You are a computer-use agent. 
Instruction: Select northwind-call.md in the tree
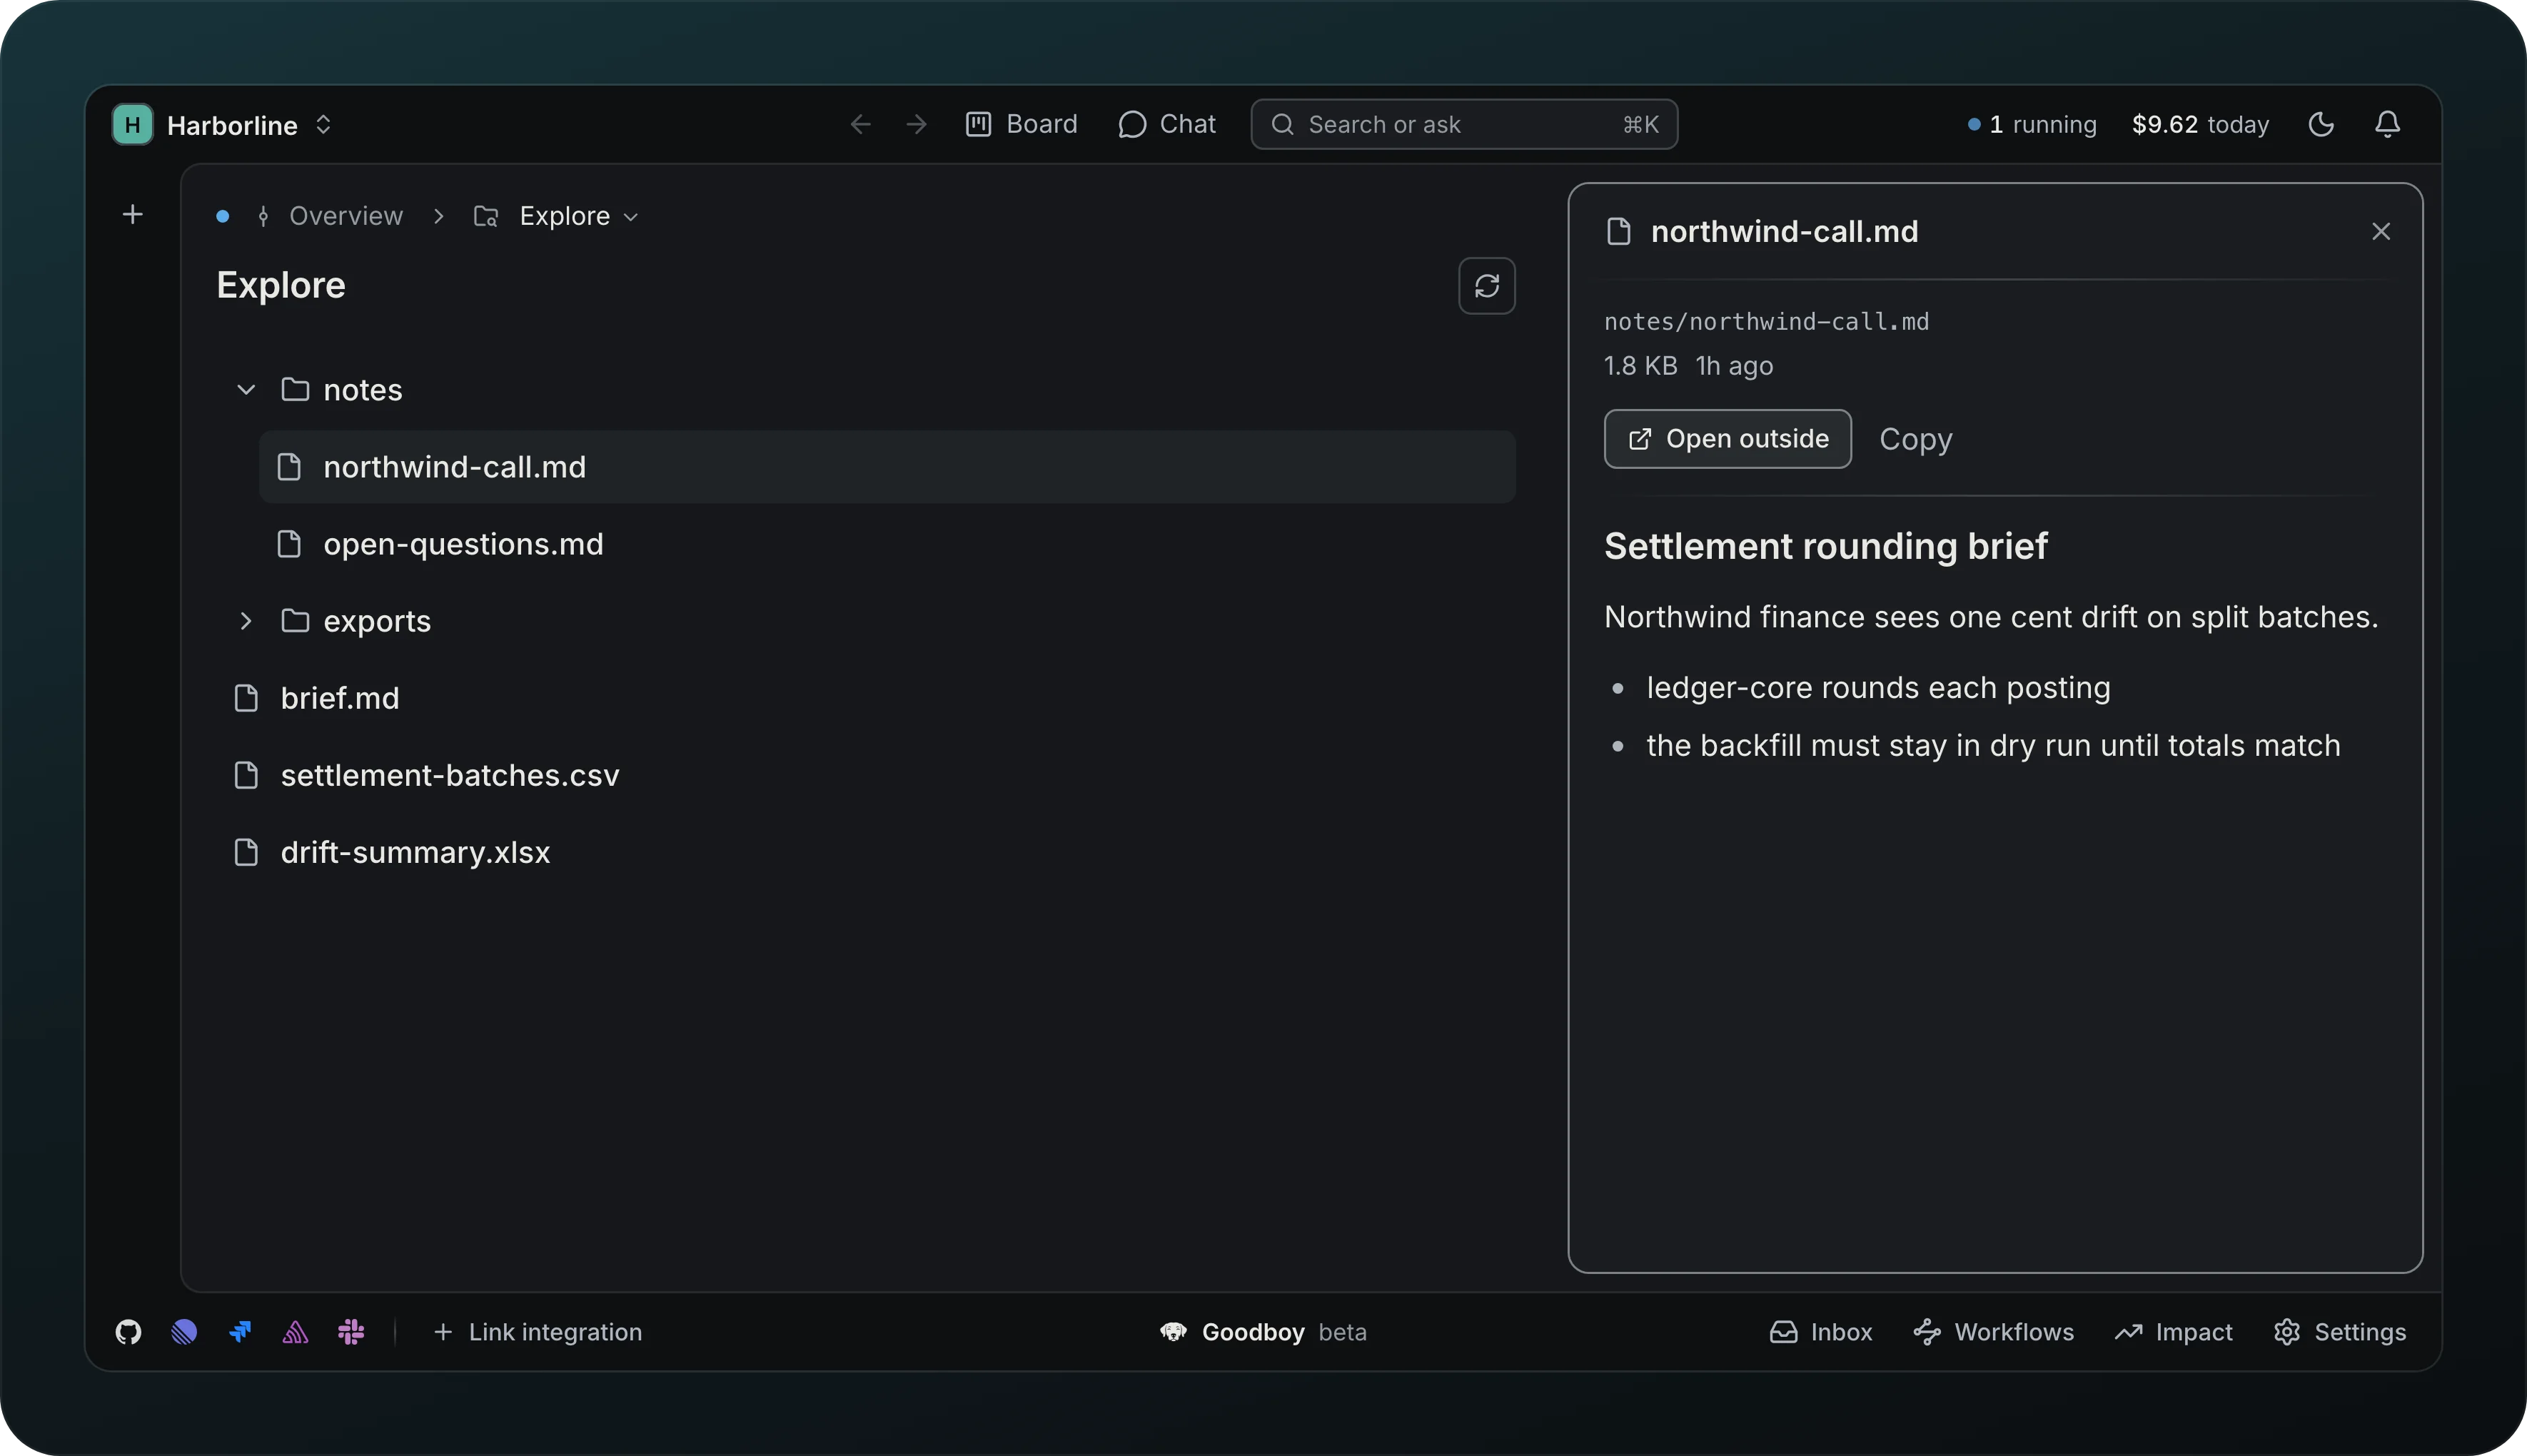pos(887,467)
